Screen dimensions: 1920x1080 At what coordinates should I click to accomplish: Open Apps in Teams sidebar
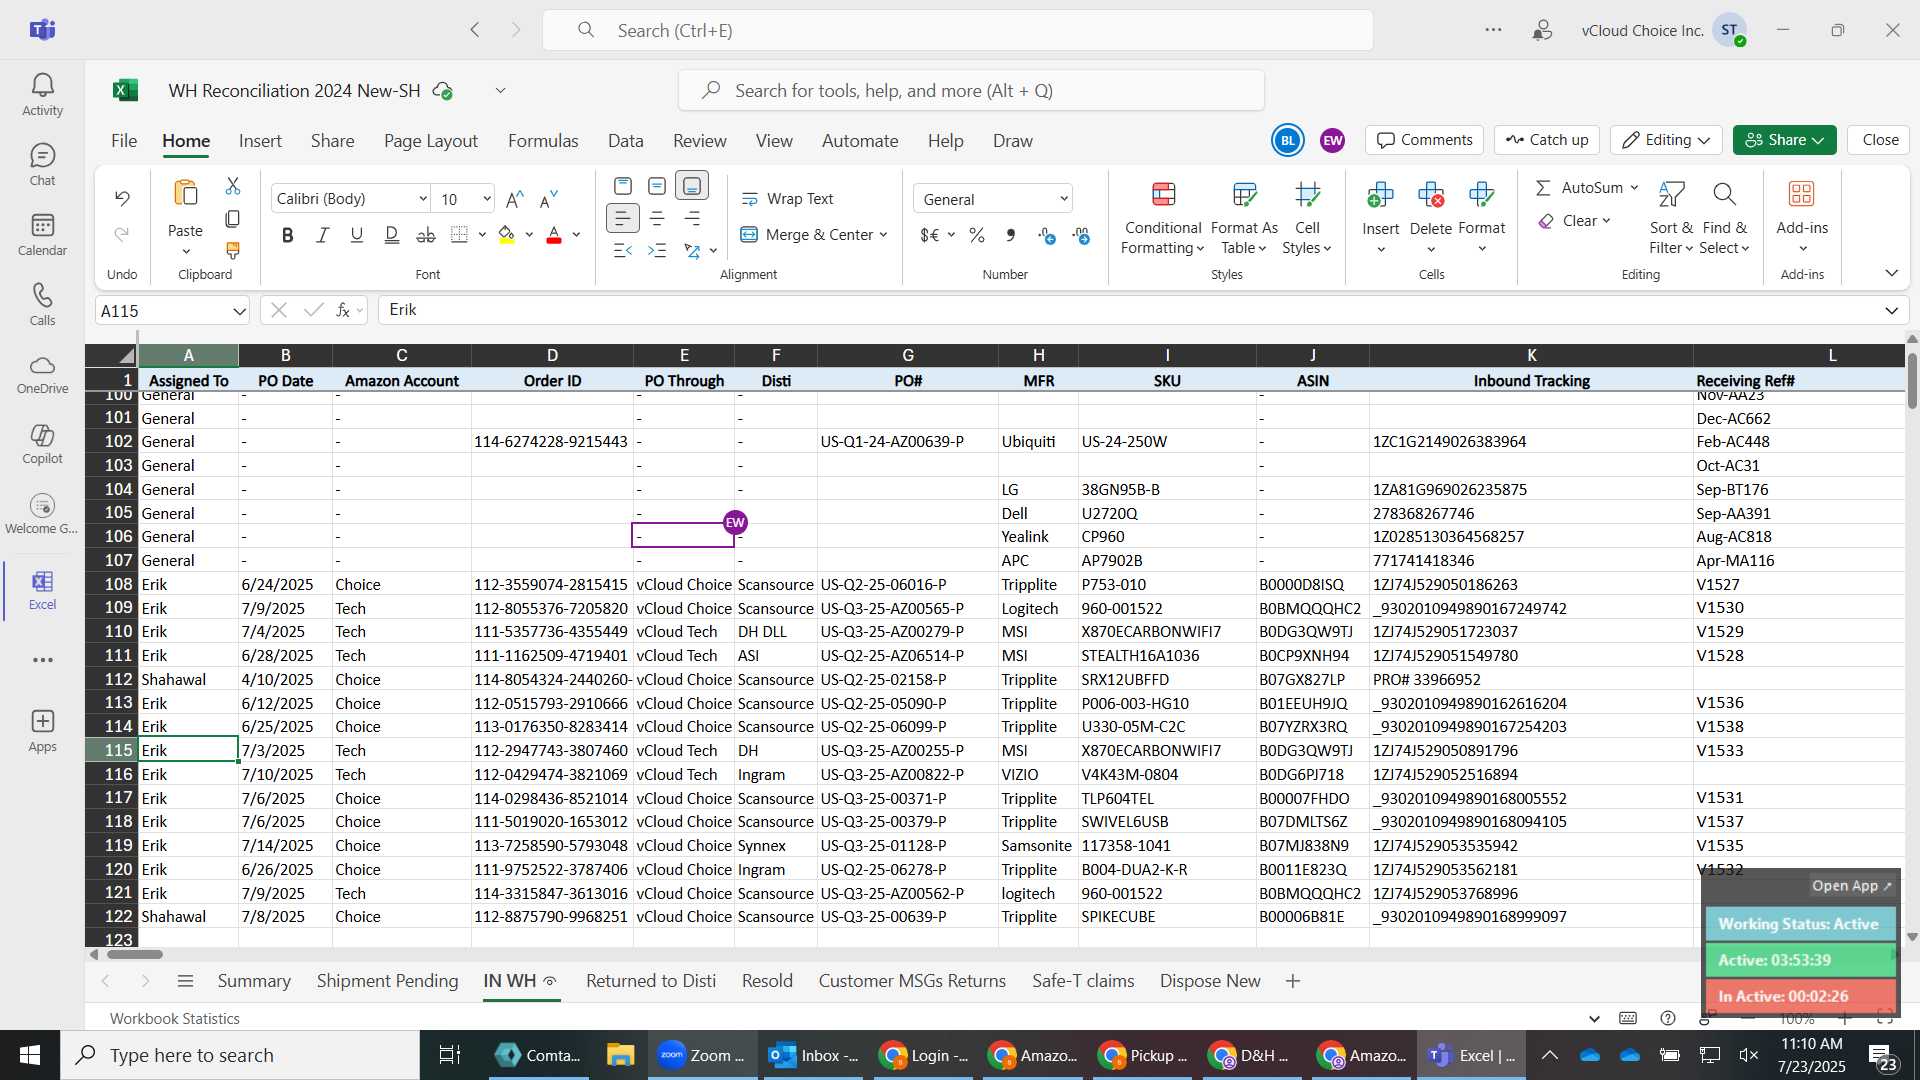(x=42, y=731)
